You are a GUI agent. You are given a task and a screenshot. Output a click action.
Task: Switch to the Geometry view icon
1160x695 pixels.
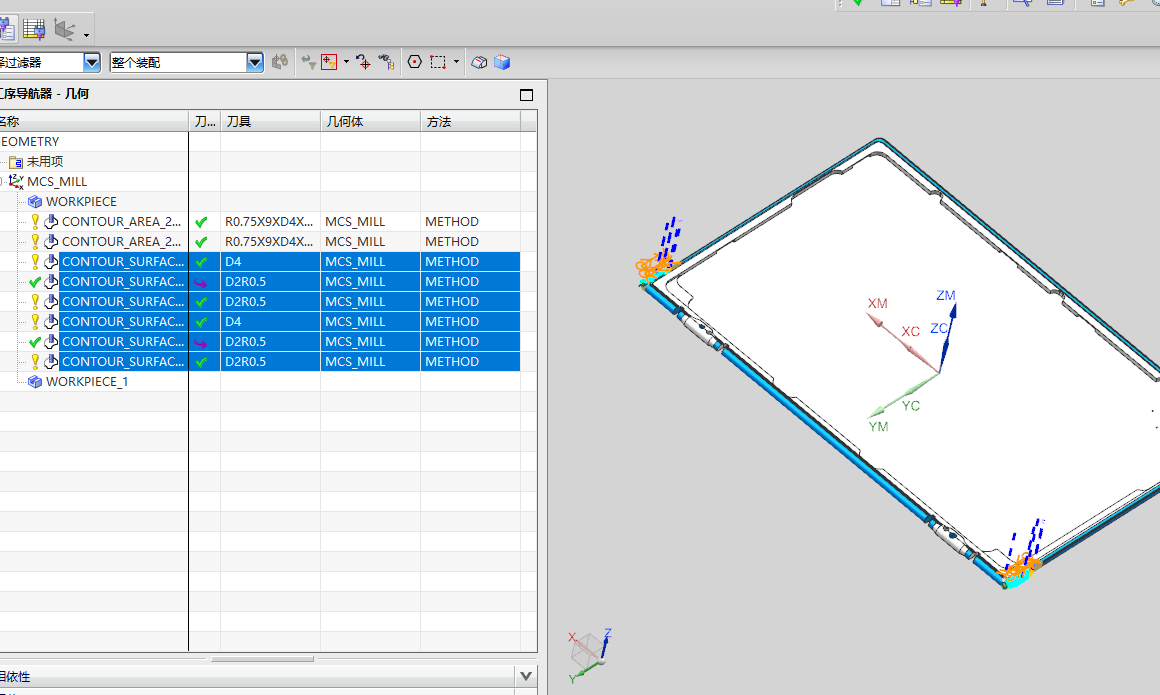(64, 30)
